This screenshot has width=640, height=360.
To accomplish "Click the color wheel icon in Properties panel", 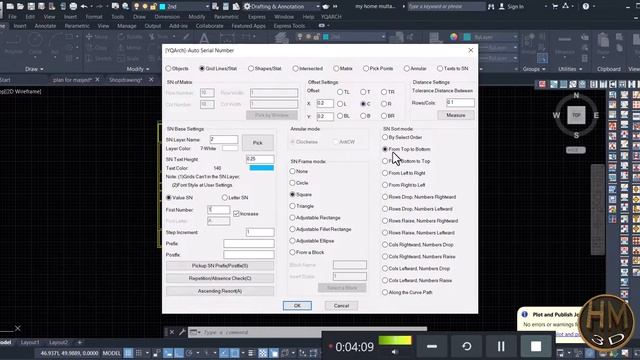I will (453, 37).
